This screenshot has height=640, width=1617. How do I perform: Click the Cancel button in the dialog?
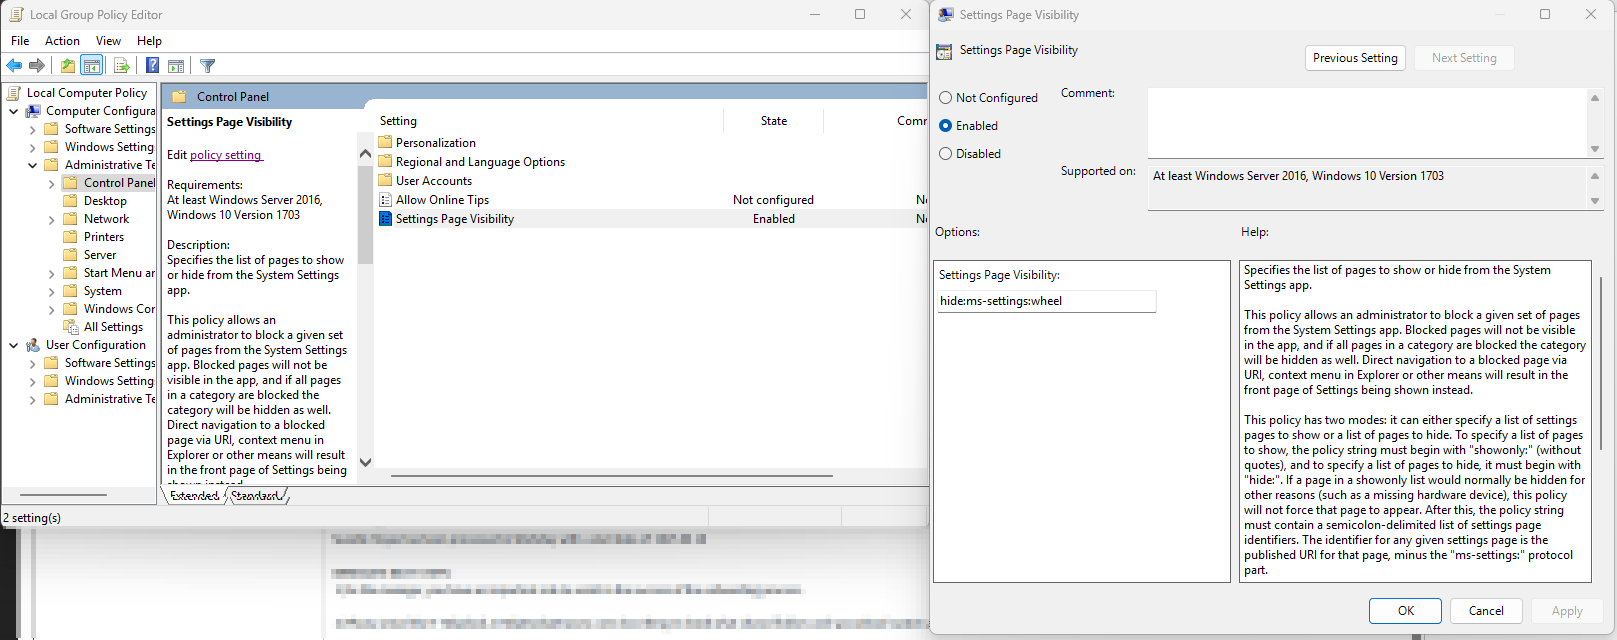click(x=1485, y=611)
